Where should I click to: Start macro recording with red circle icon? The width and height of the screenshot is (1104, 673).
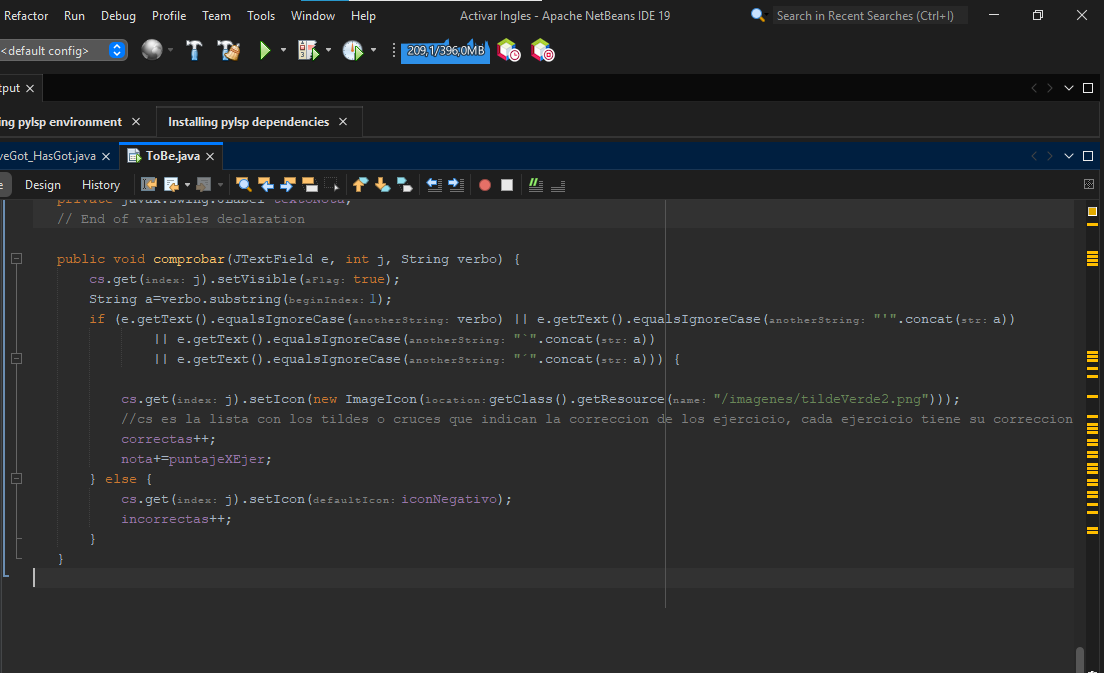(x=484, y=184)
